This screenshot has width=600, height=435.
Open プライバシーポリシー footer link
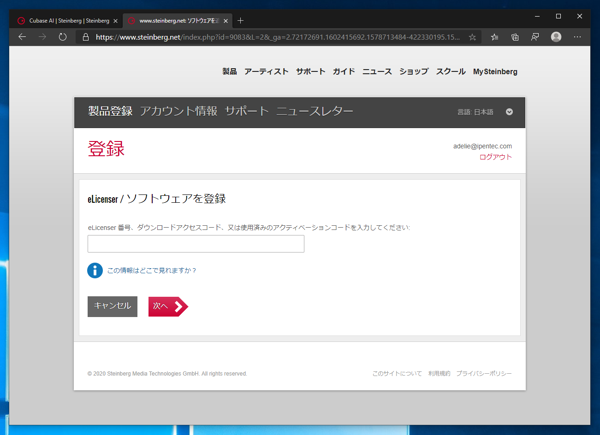click(x=484, y=373)
